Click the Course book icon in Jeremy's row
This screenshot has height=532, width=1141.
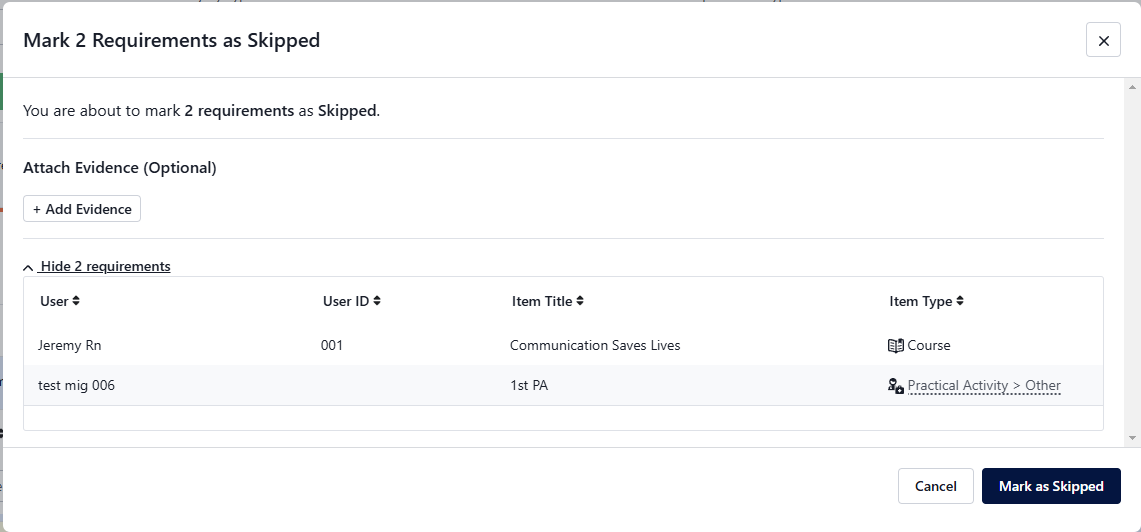[x=896, y=346]
